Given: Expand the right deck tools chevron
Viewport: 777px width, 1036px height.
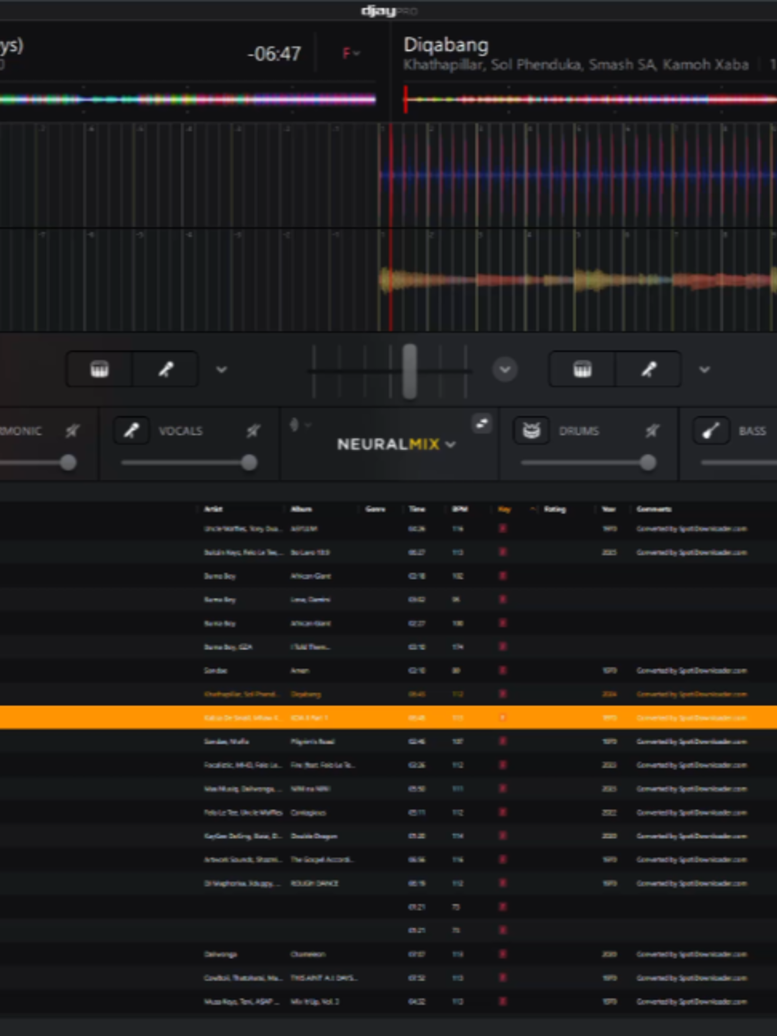Looking at the screenshot, I should pyautogui.click(x=704, y=369).
